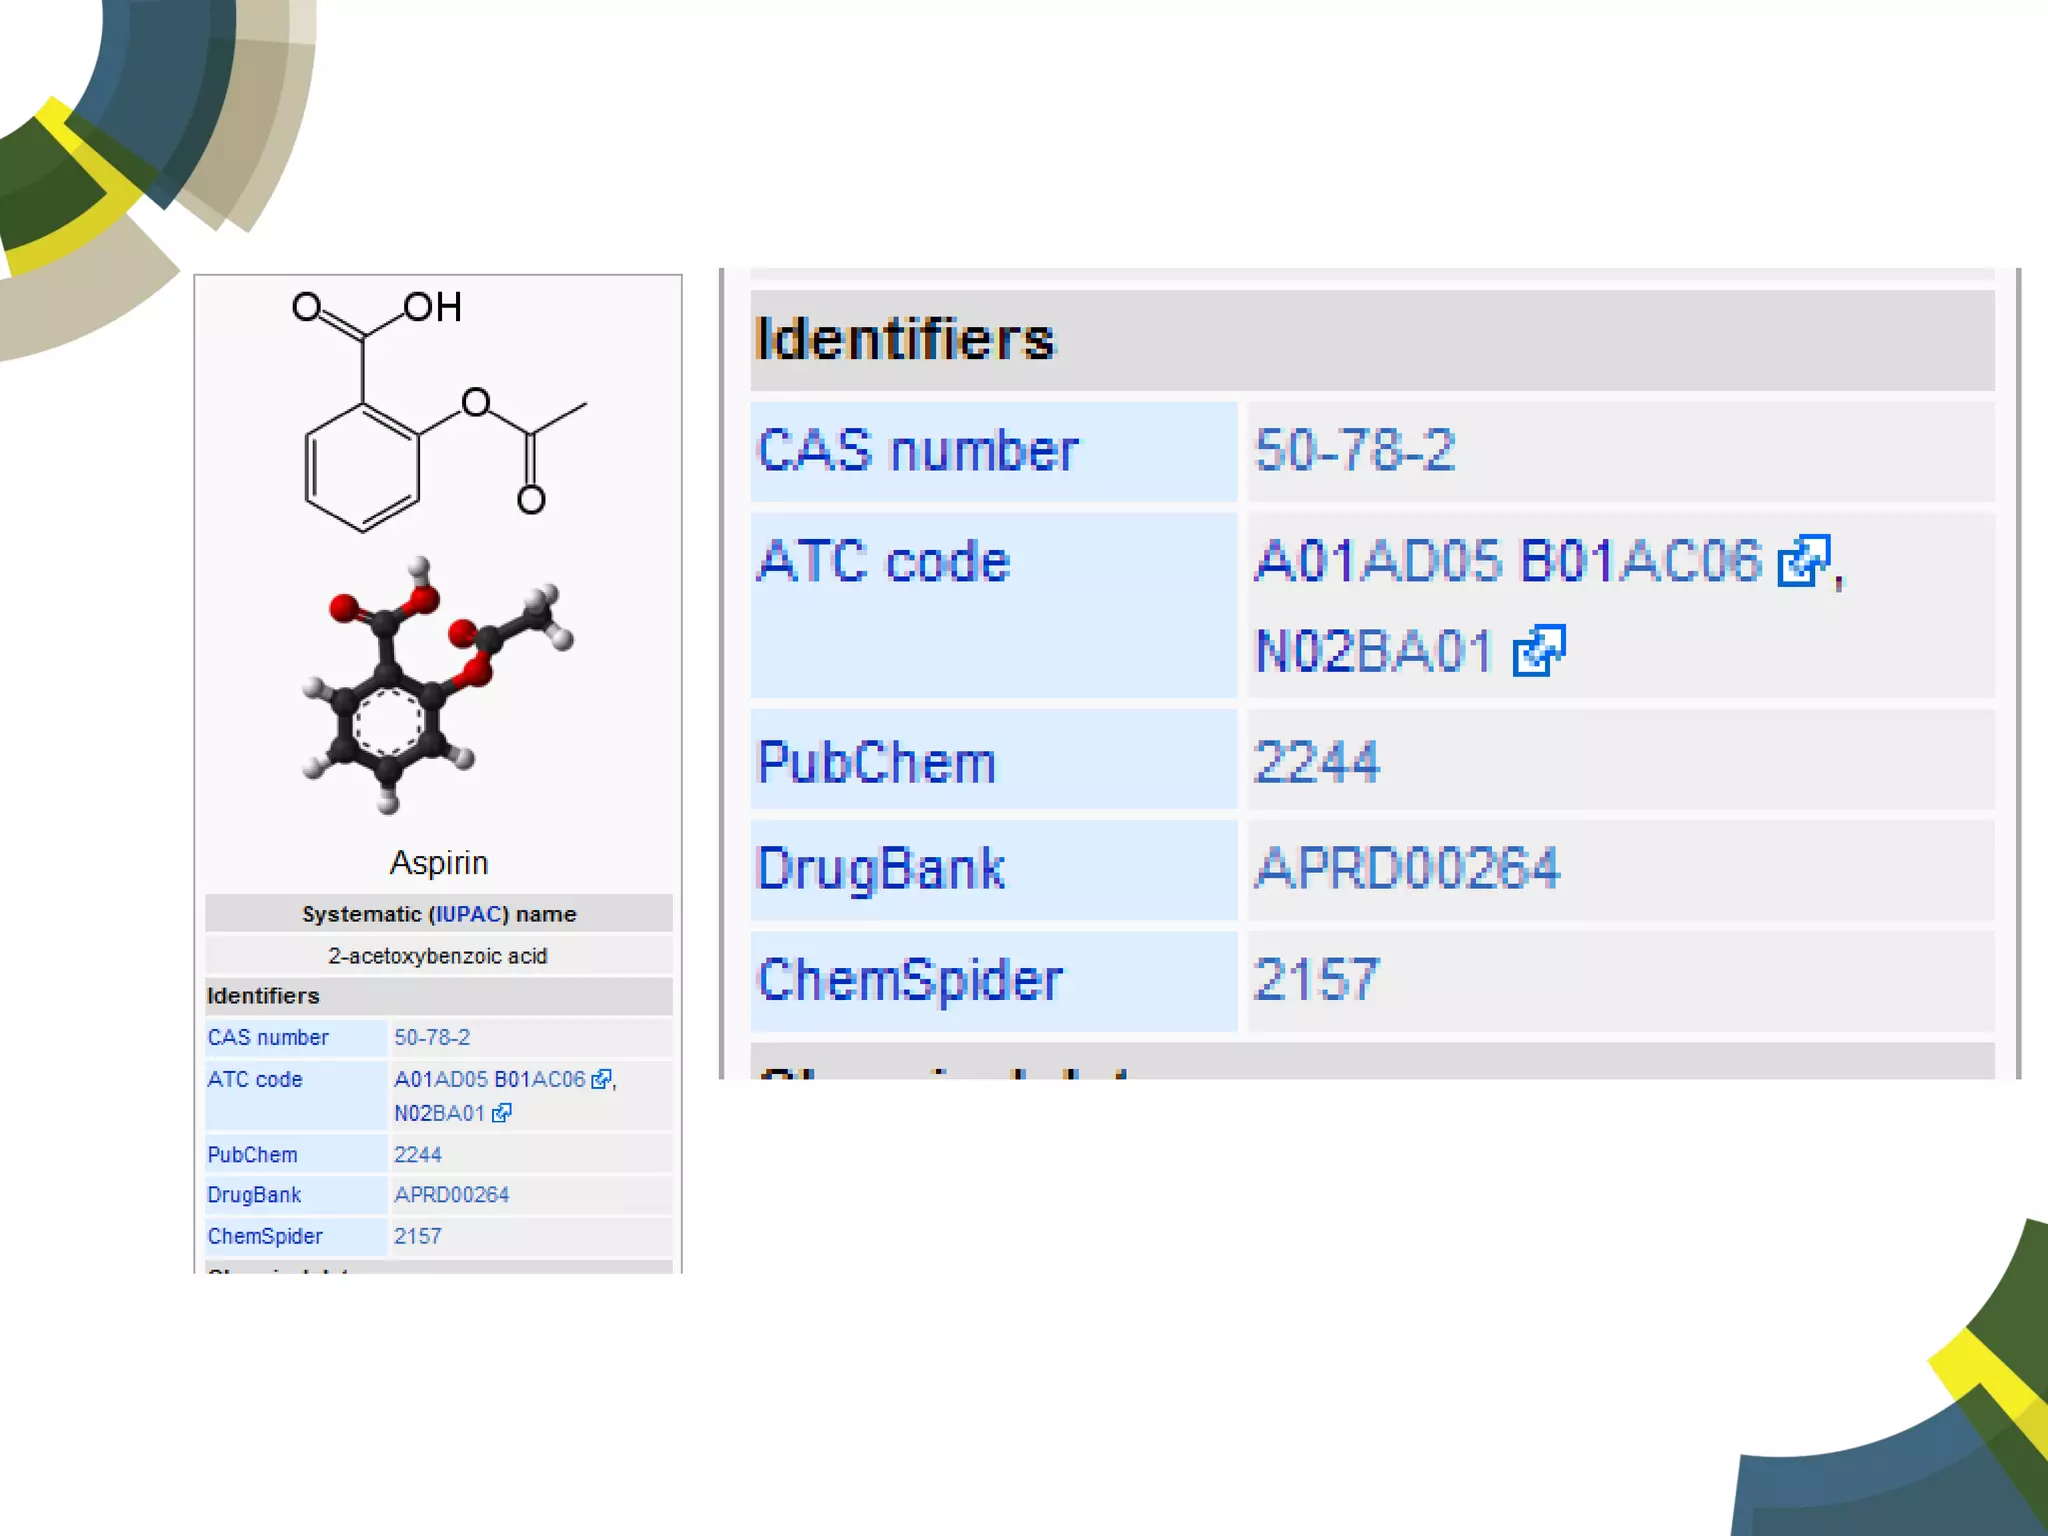This screenshot has height=1536, width=2048.
Task: Click the small ChemSpider link in left infobox
Action: pos(265,1236)
